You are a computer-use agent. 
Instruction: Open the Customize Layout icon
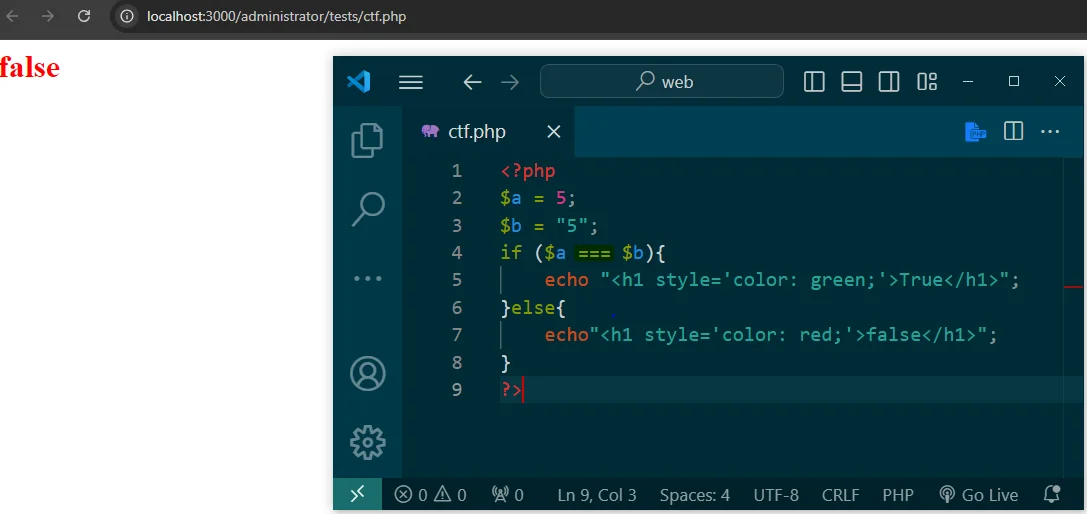[x=927, y=82]
